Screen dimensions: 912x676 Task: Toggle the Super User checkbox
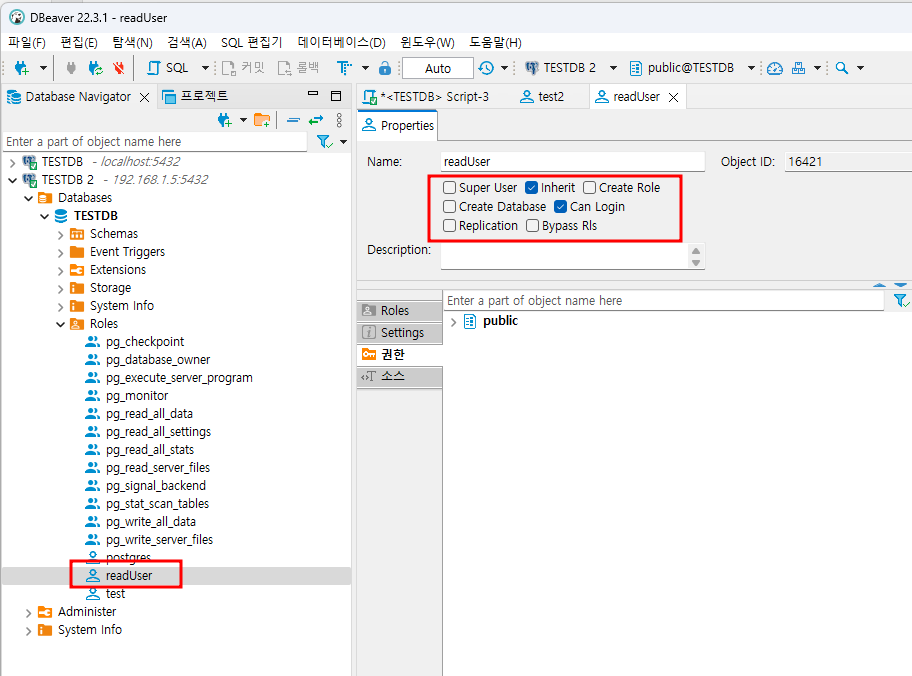pyautogui.click(x=449, y=187)
